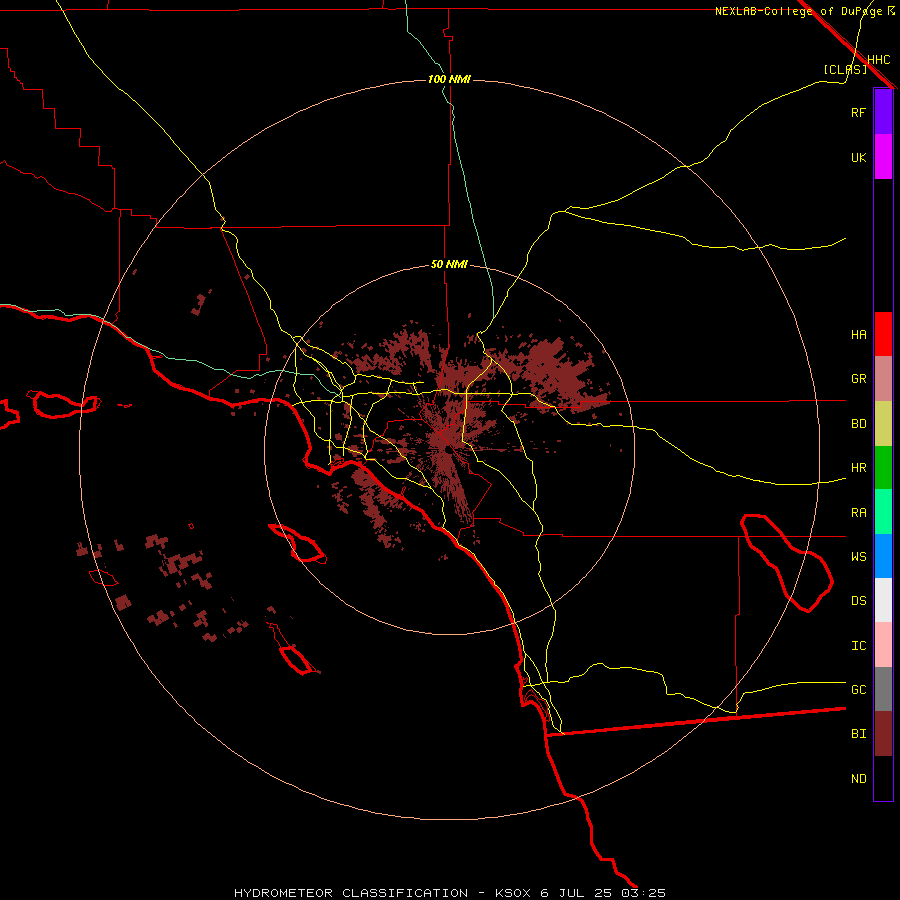
Task: Click the WS blue legend swatch
Action: pyautogui.click(x=883, y=556)
